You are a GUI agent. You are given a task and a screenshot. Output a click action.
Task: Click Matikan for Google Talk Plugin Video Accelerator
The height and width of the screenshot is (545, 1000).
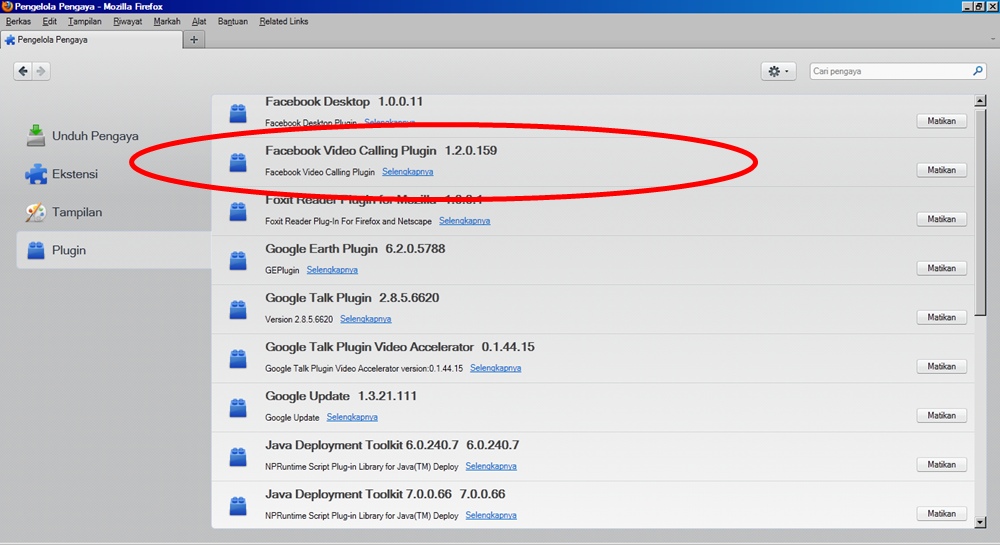click(x=941, y=366)
